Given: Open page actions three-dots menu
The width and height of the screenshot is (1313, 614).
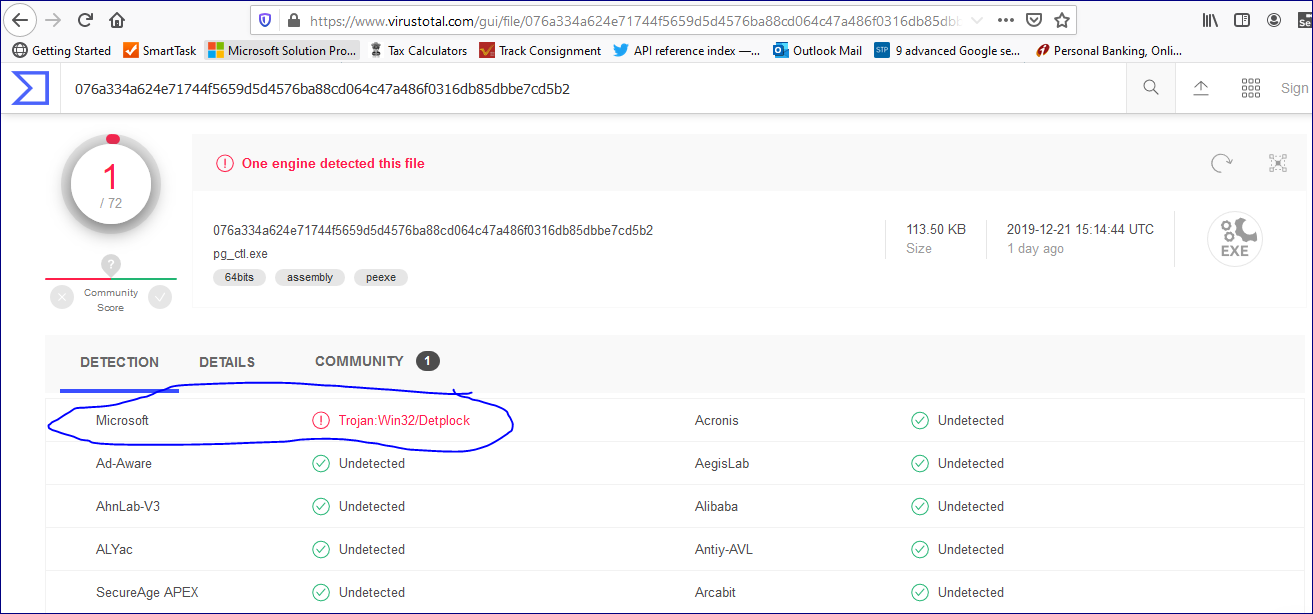Looking at the screenshot, I should [1005, 20].
